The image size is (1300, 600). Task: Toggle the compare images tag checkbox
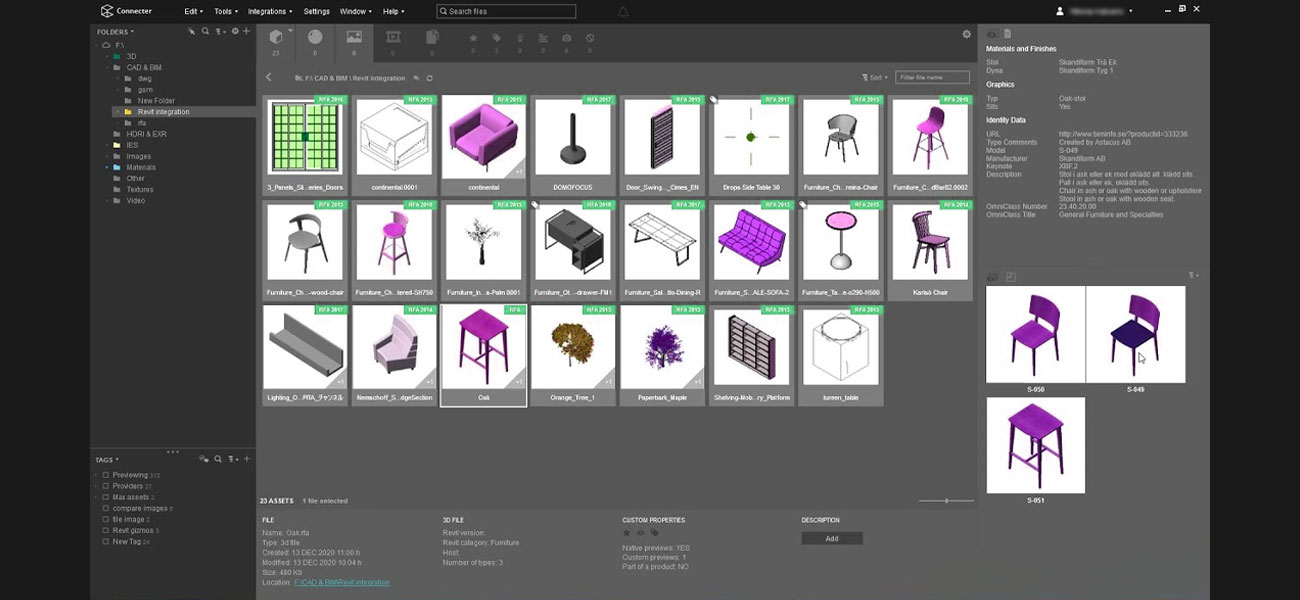106,508
